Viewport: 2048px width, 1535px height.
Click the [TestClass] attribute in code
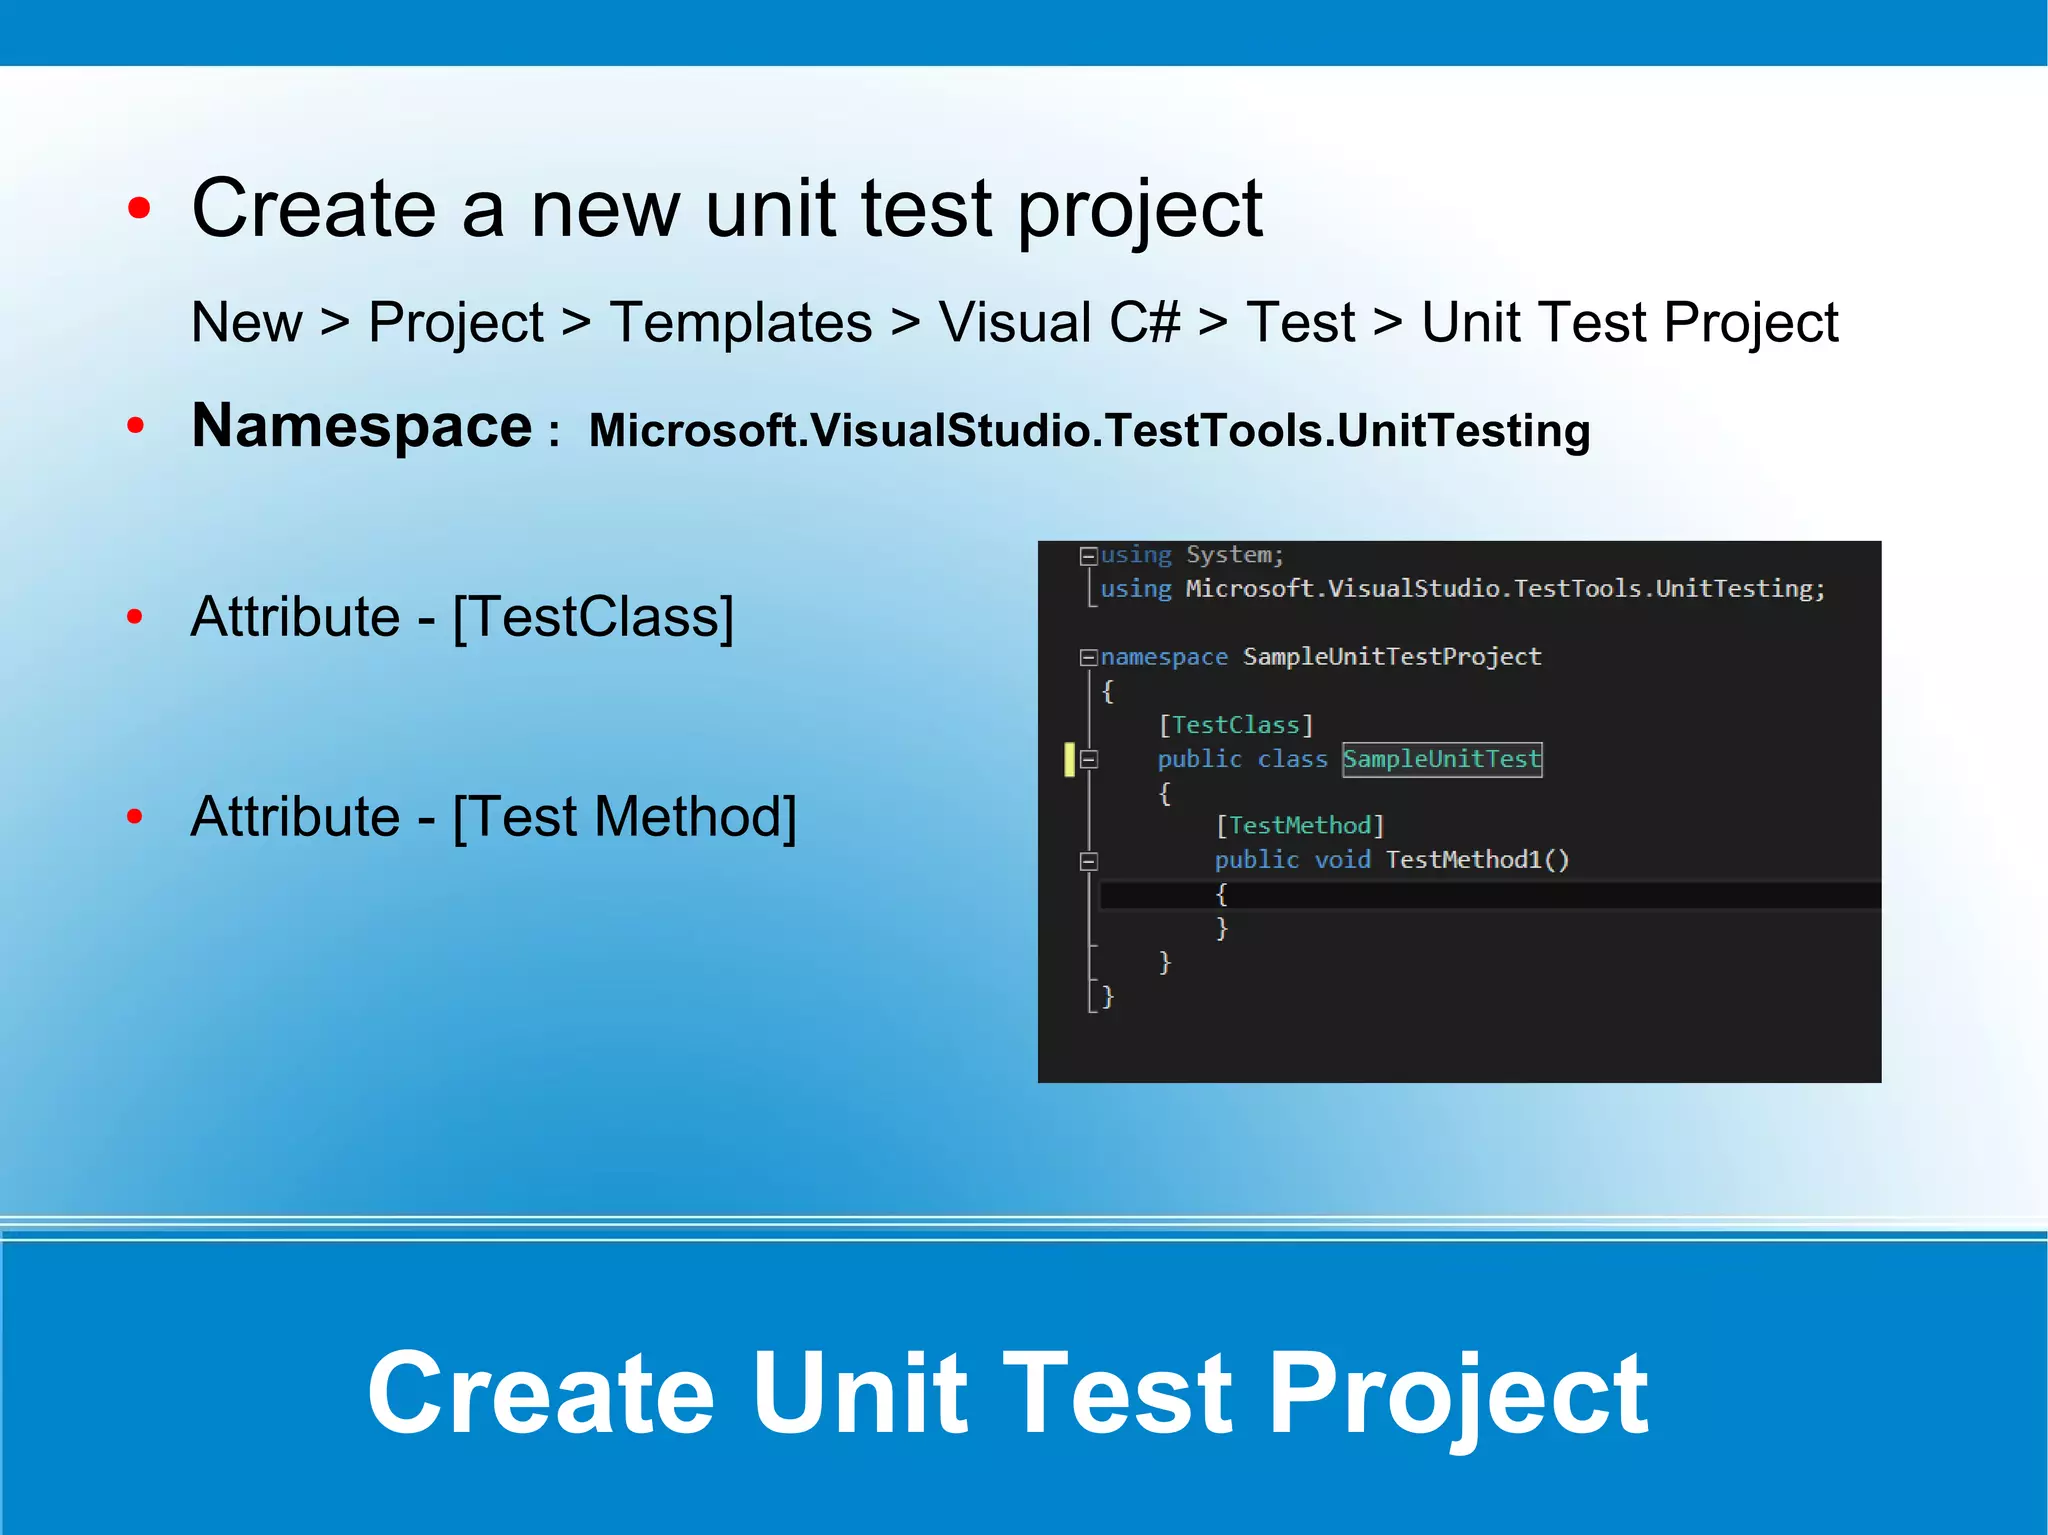click(x=1236, y=725)
